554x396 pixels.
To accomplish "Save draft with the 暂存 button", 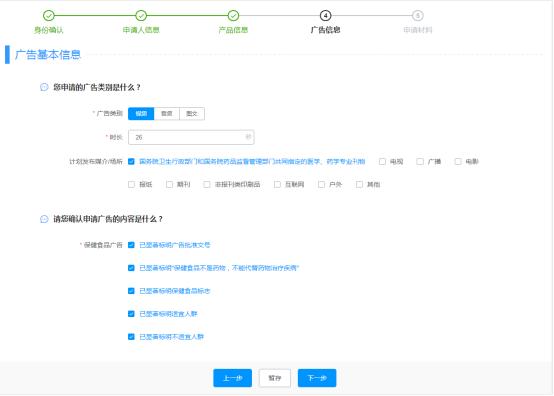I will [x=275, y=378].
